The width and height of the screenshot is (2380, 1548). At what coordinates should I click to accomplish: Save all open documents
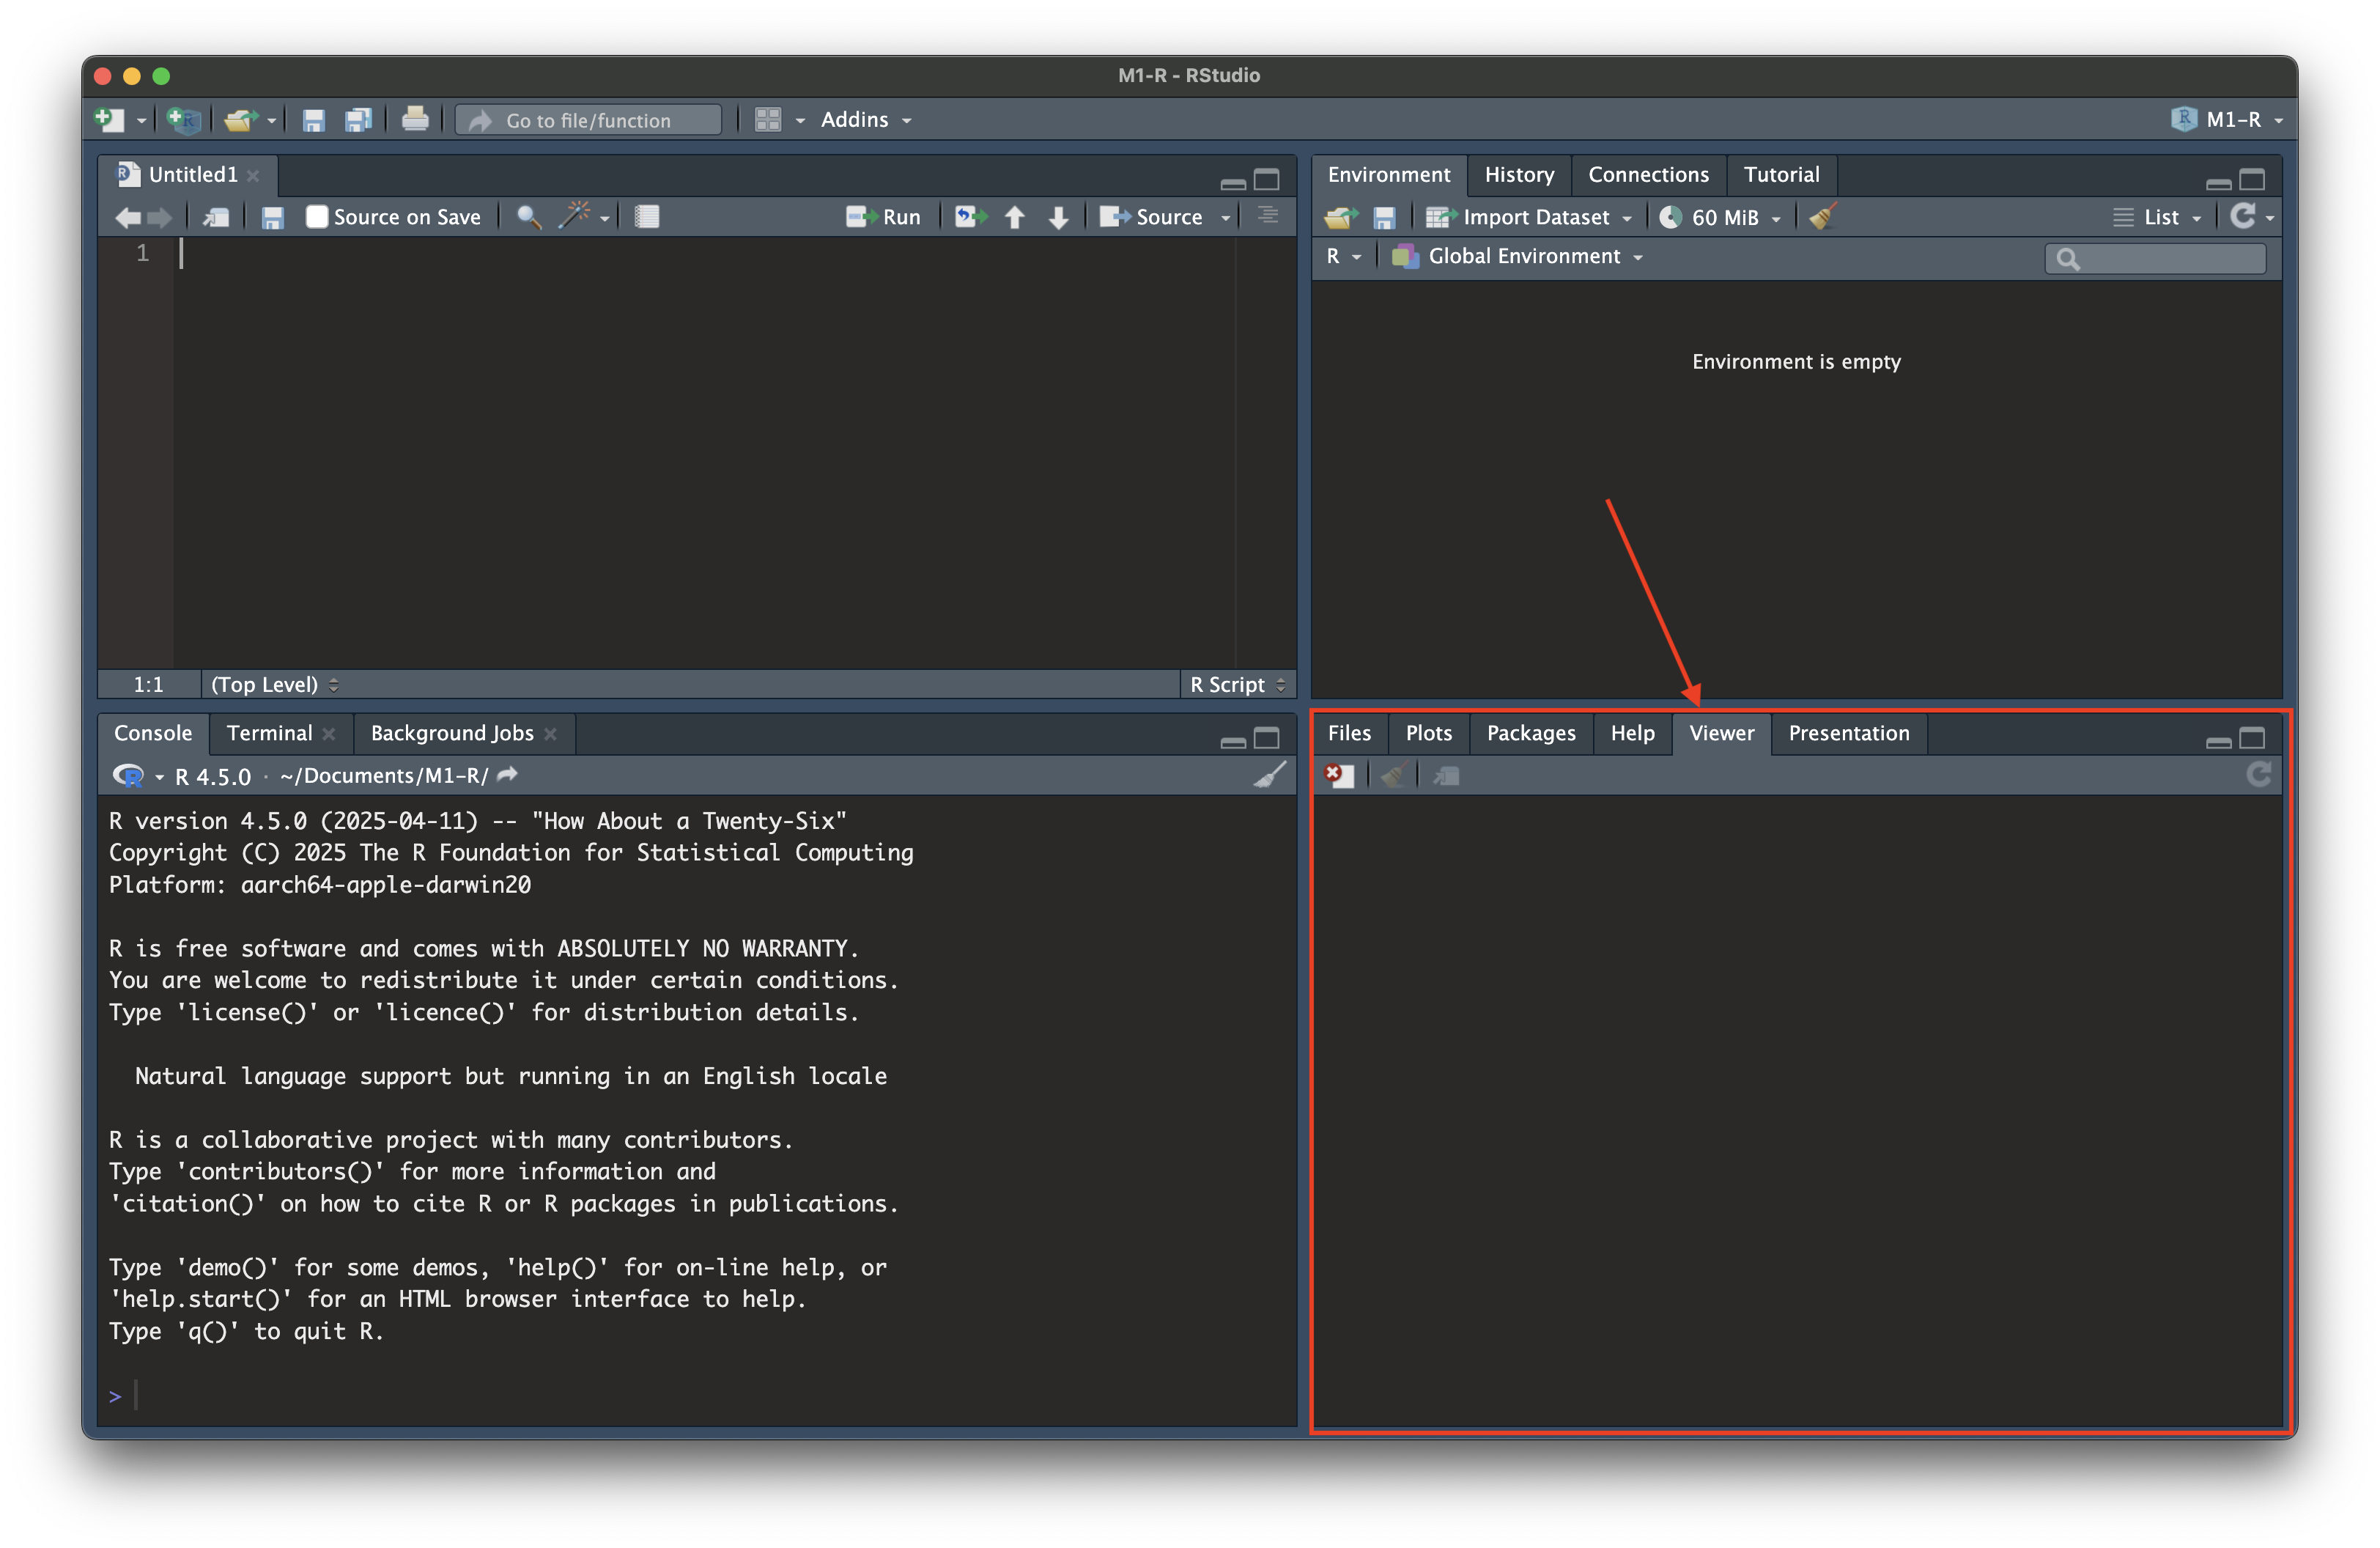click(x=358, y=120)
